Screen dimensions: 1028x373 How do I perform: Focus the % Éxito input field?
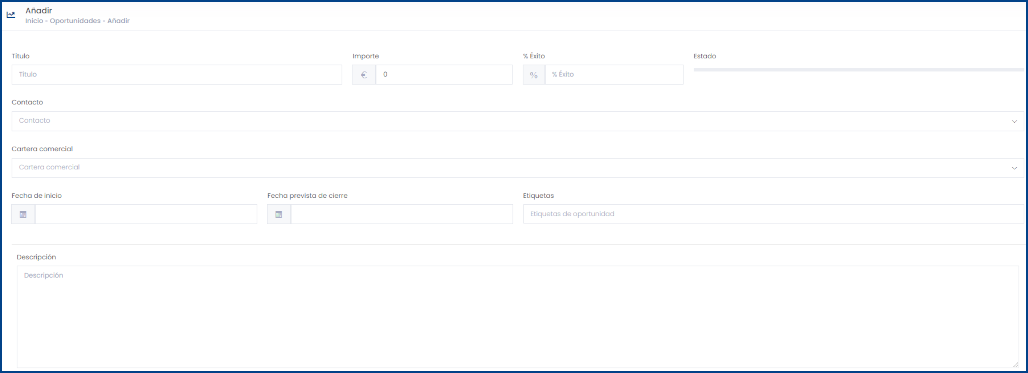[614, 75]
